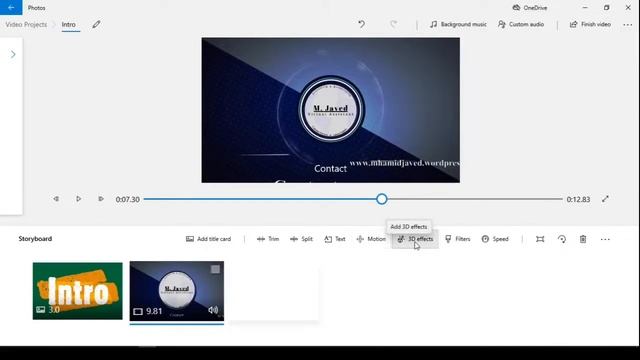Image resolution: width=640 pixels, height=360 pixels.
Task: Undo the last edit
Action: click(x=362, y=24)
